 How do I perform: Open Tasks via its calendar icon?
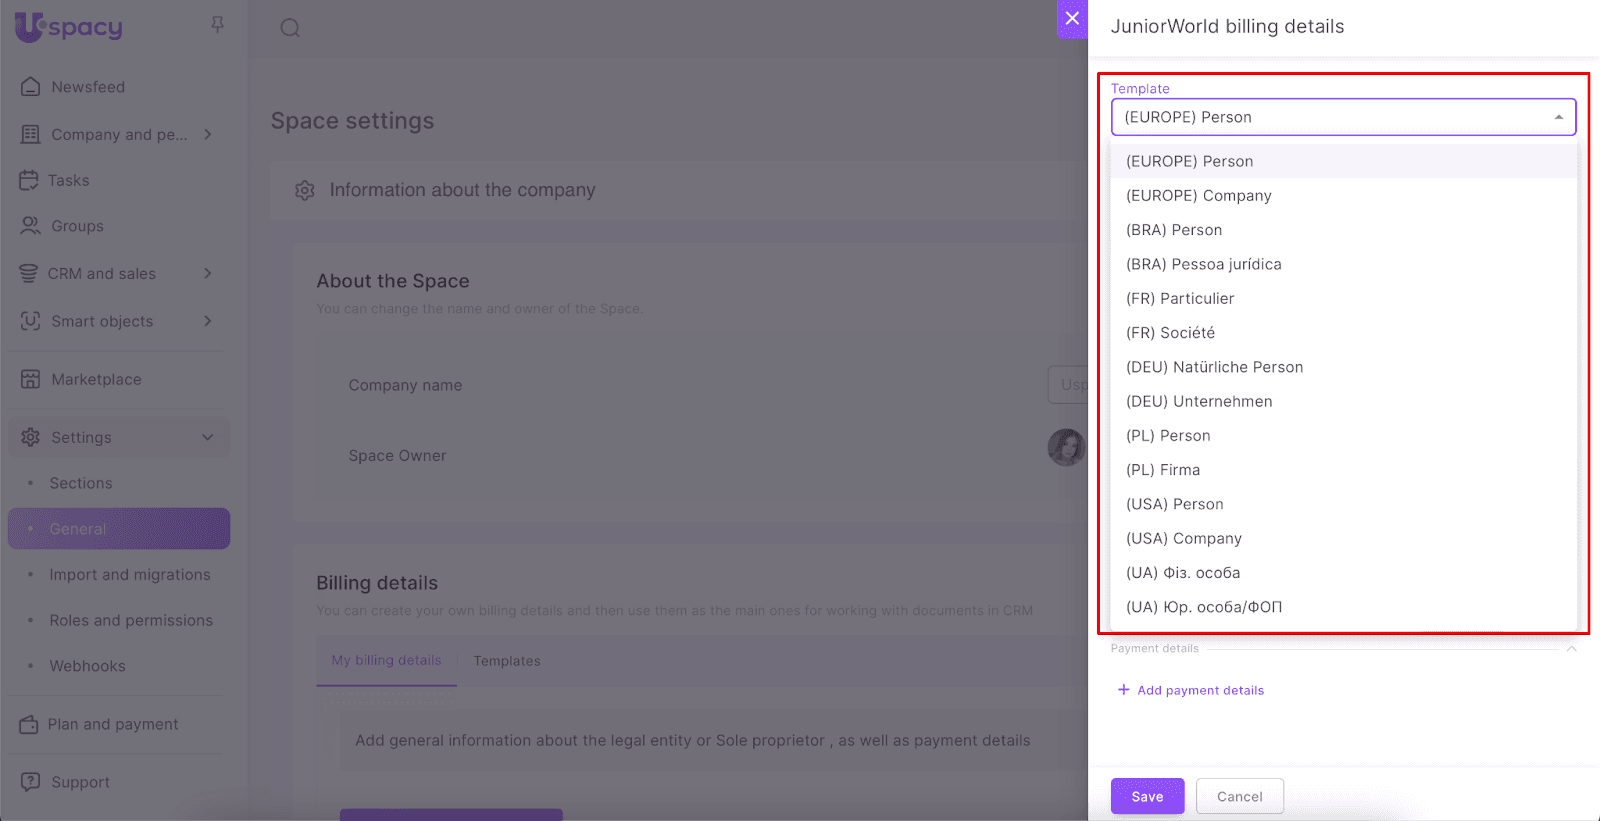(29, 181)
